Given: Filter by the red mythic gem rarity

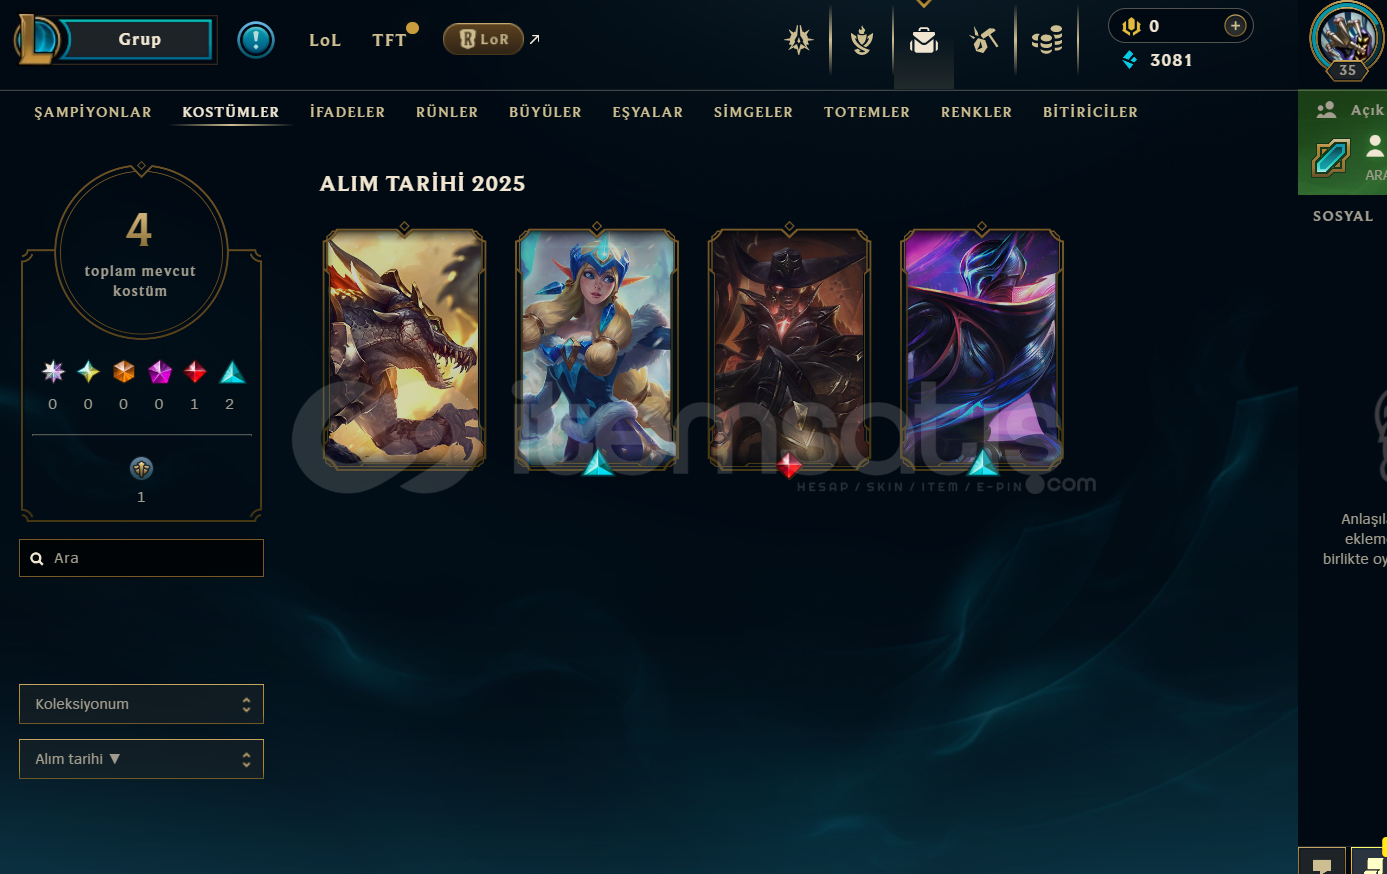Looking at the screenshot, I should click(195, 372).
